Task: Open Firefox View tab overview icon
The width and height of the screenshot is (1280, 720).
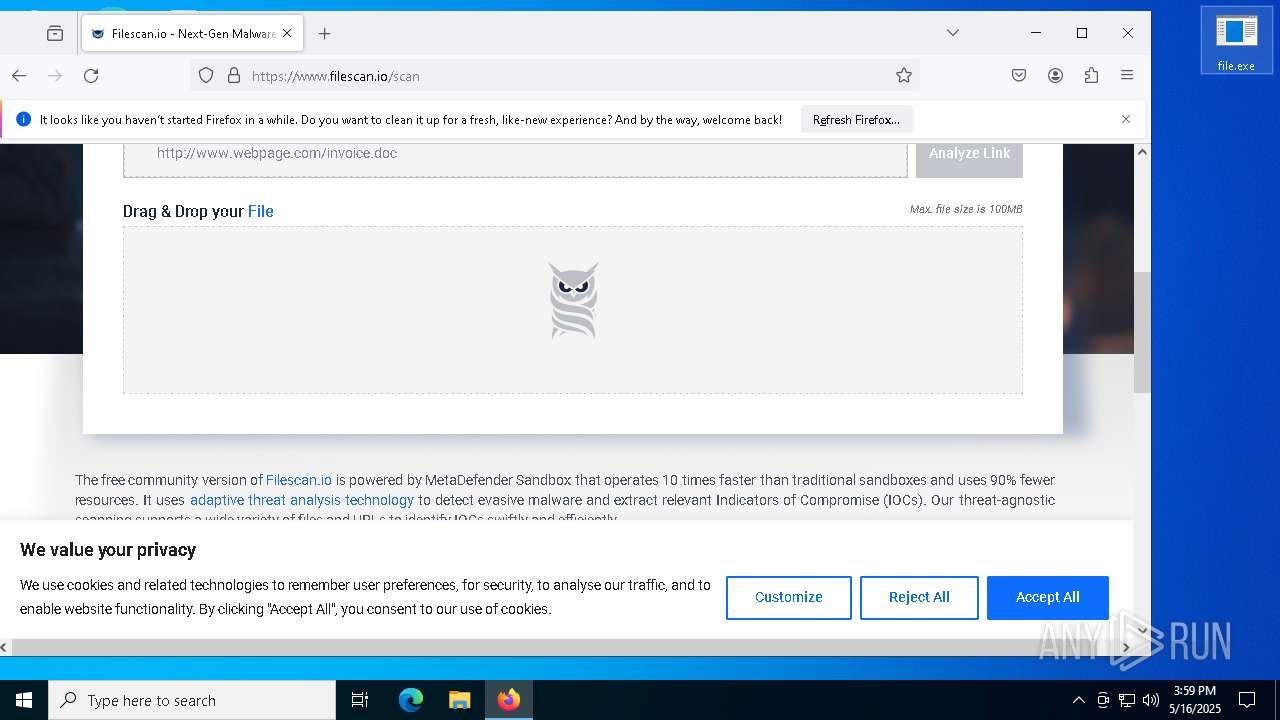Action: [55, 33]
